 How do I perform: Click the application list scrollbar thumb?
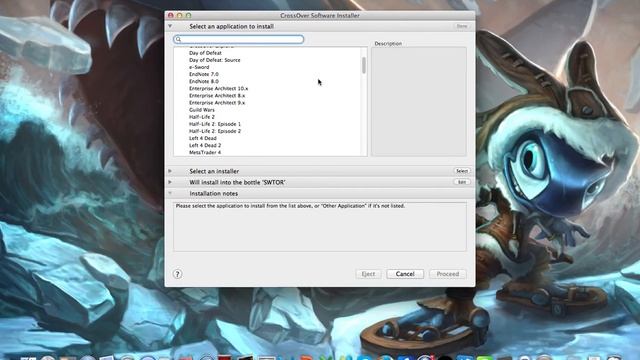point(364,65)
